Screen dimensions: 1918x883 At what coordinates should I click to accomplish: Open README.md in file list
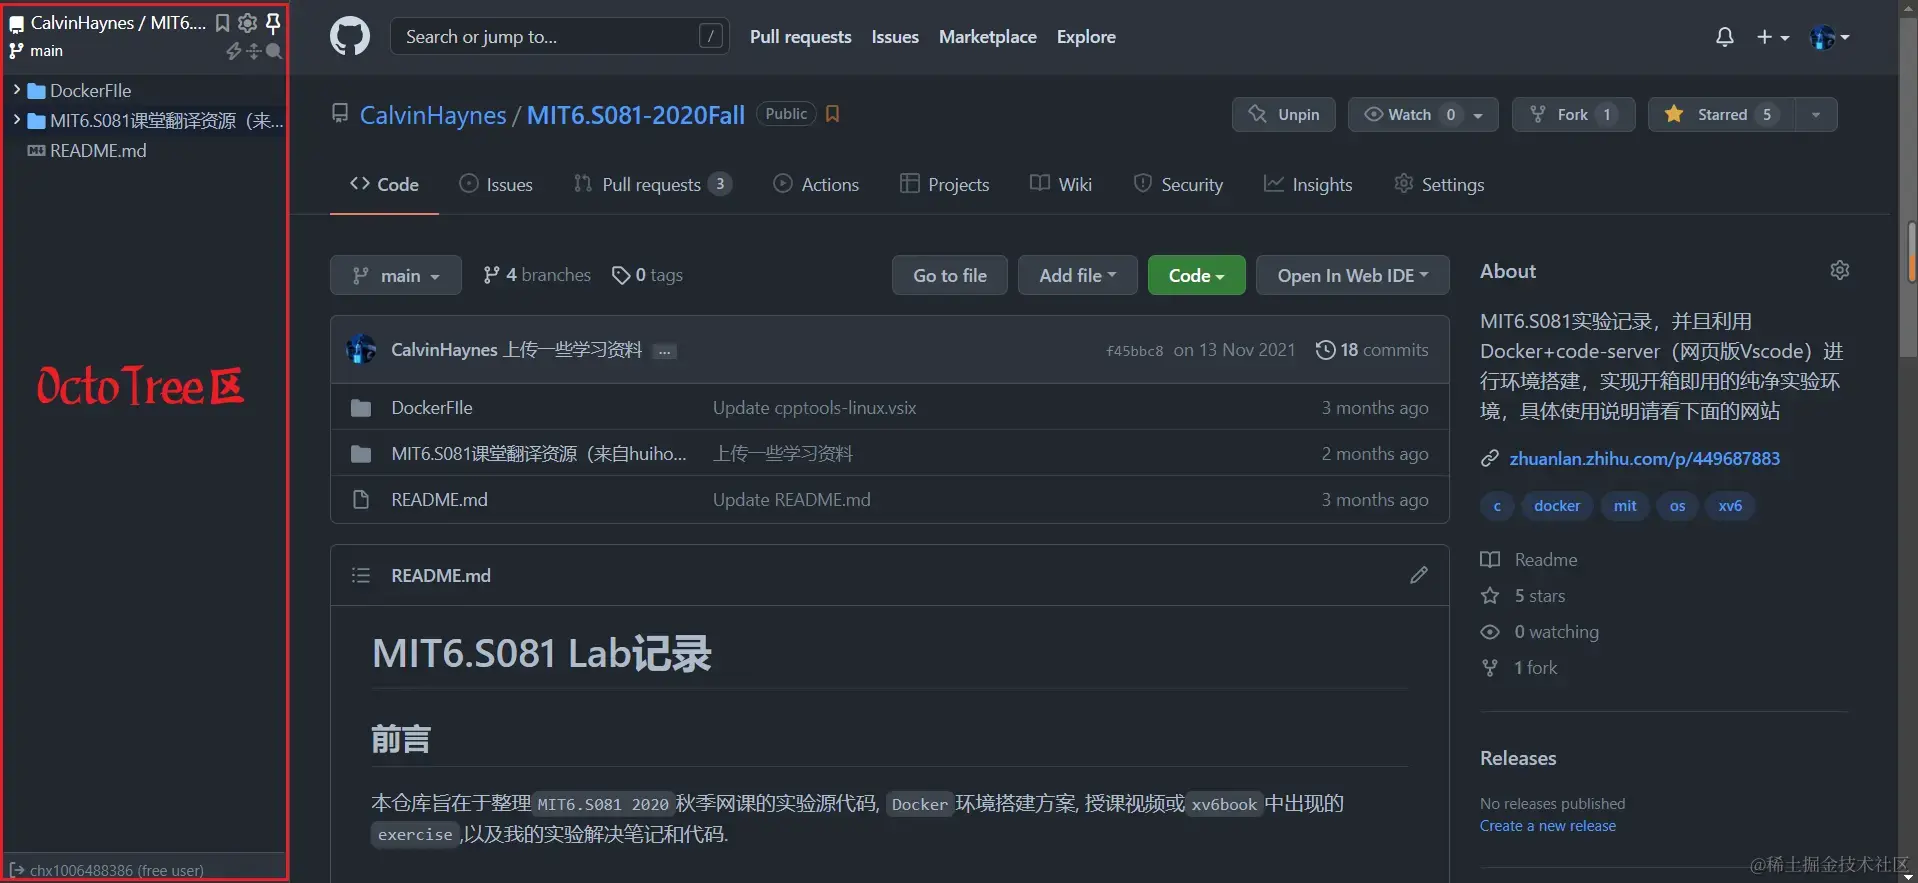439,500
